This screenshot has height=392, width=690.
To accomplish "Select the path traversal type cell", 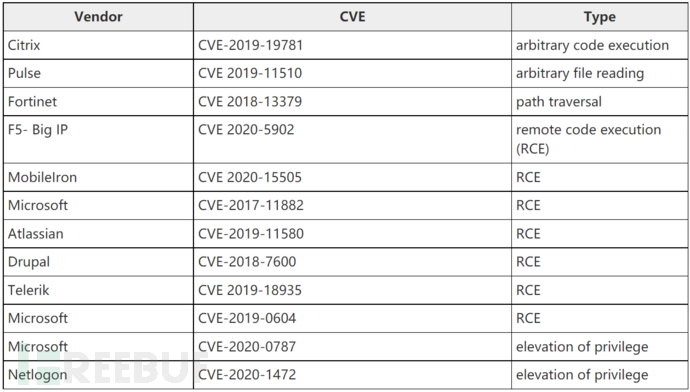I will pyautogui.click(x=599, y=102).
